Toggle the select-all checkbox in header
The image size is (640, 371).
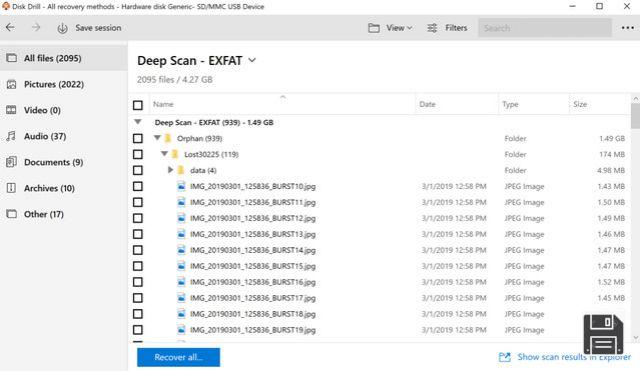138,105
